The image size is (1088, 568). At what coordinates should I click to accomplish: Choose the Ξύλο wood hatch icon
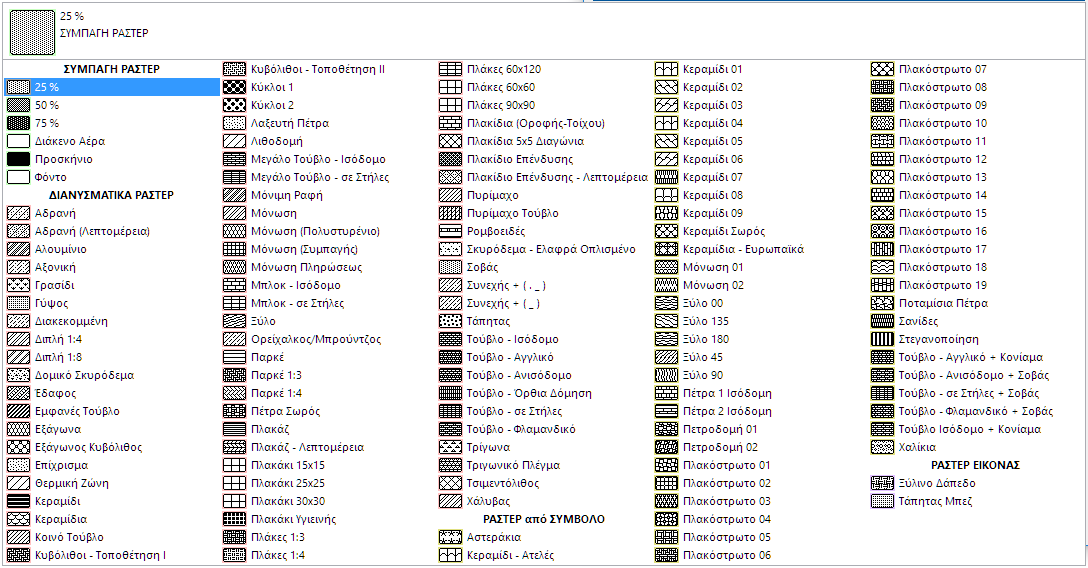[235, 321]
